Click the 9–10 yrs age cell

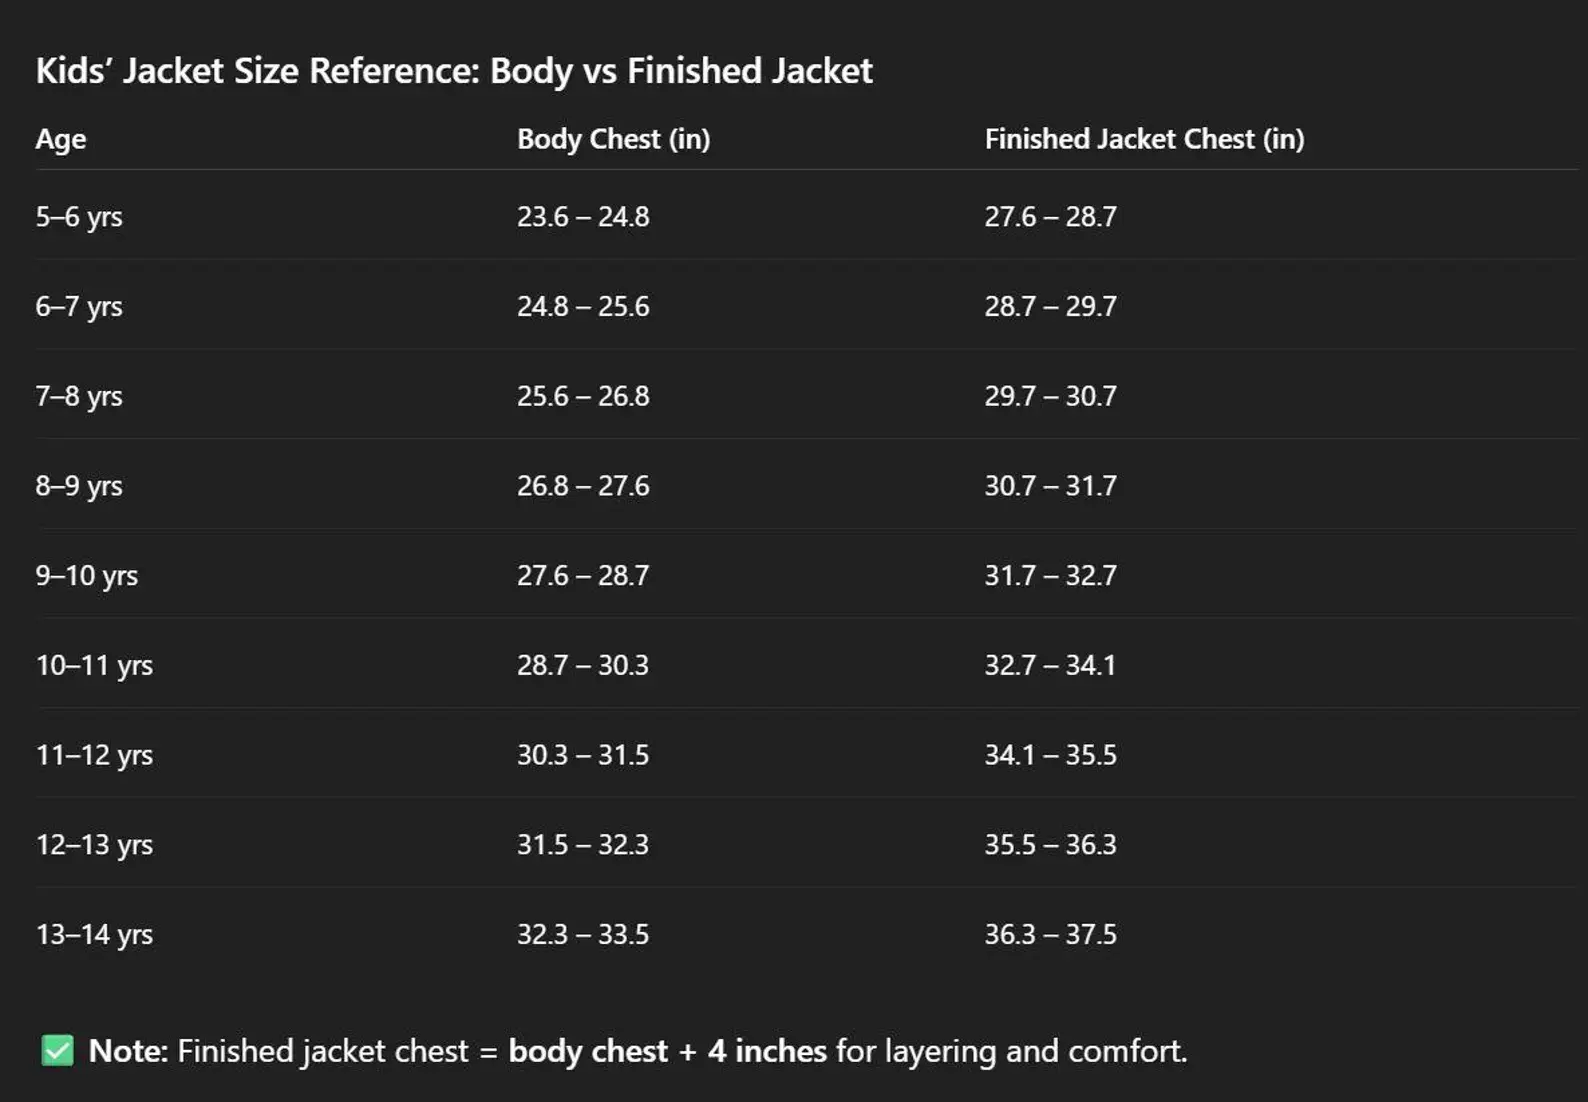pos(87,576)
